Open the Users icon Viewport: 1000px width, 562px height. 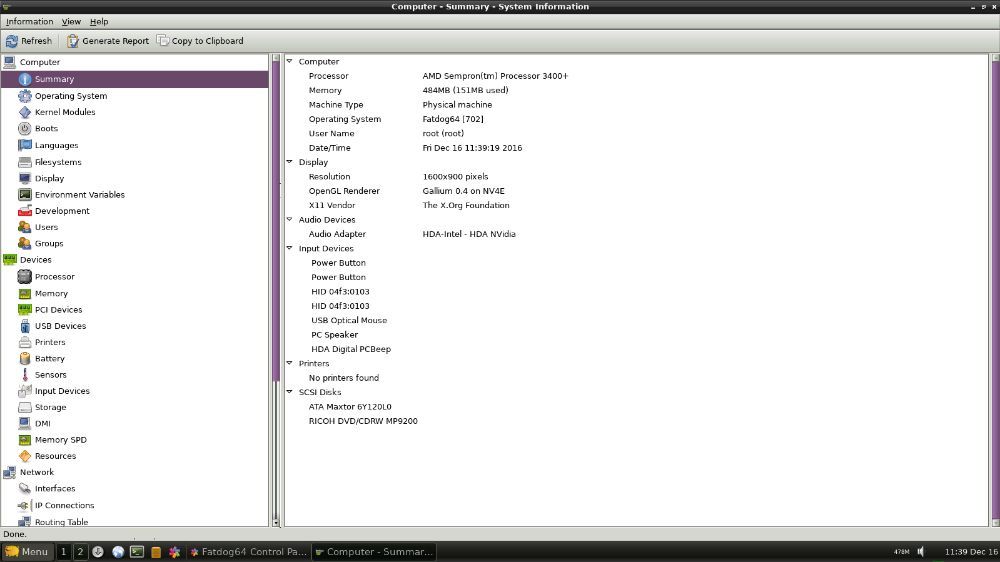(x=25, y=227)
